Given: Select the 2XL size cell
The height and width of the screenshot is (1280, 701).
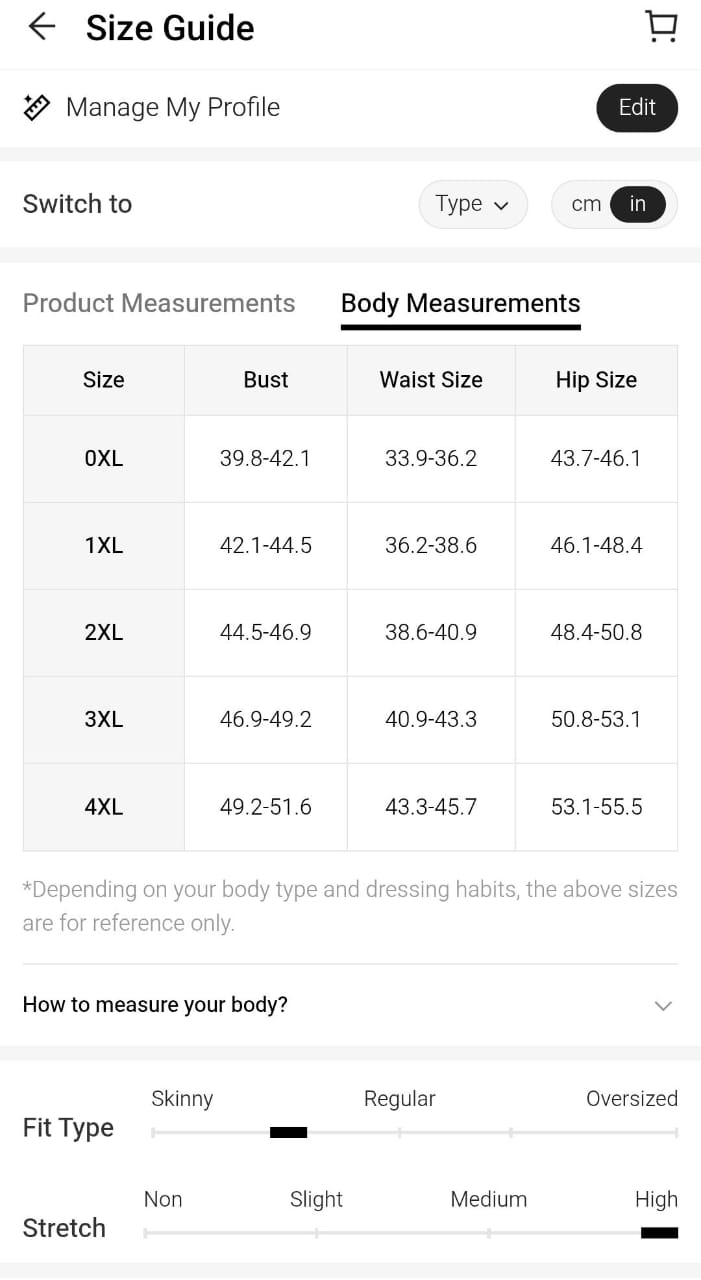Looking at the screenshot, I should point(104,632).
